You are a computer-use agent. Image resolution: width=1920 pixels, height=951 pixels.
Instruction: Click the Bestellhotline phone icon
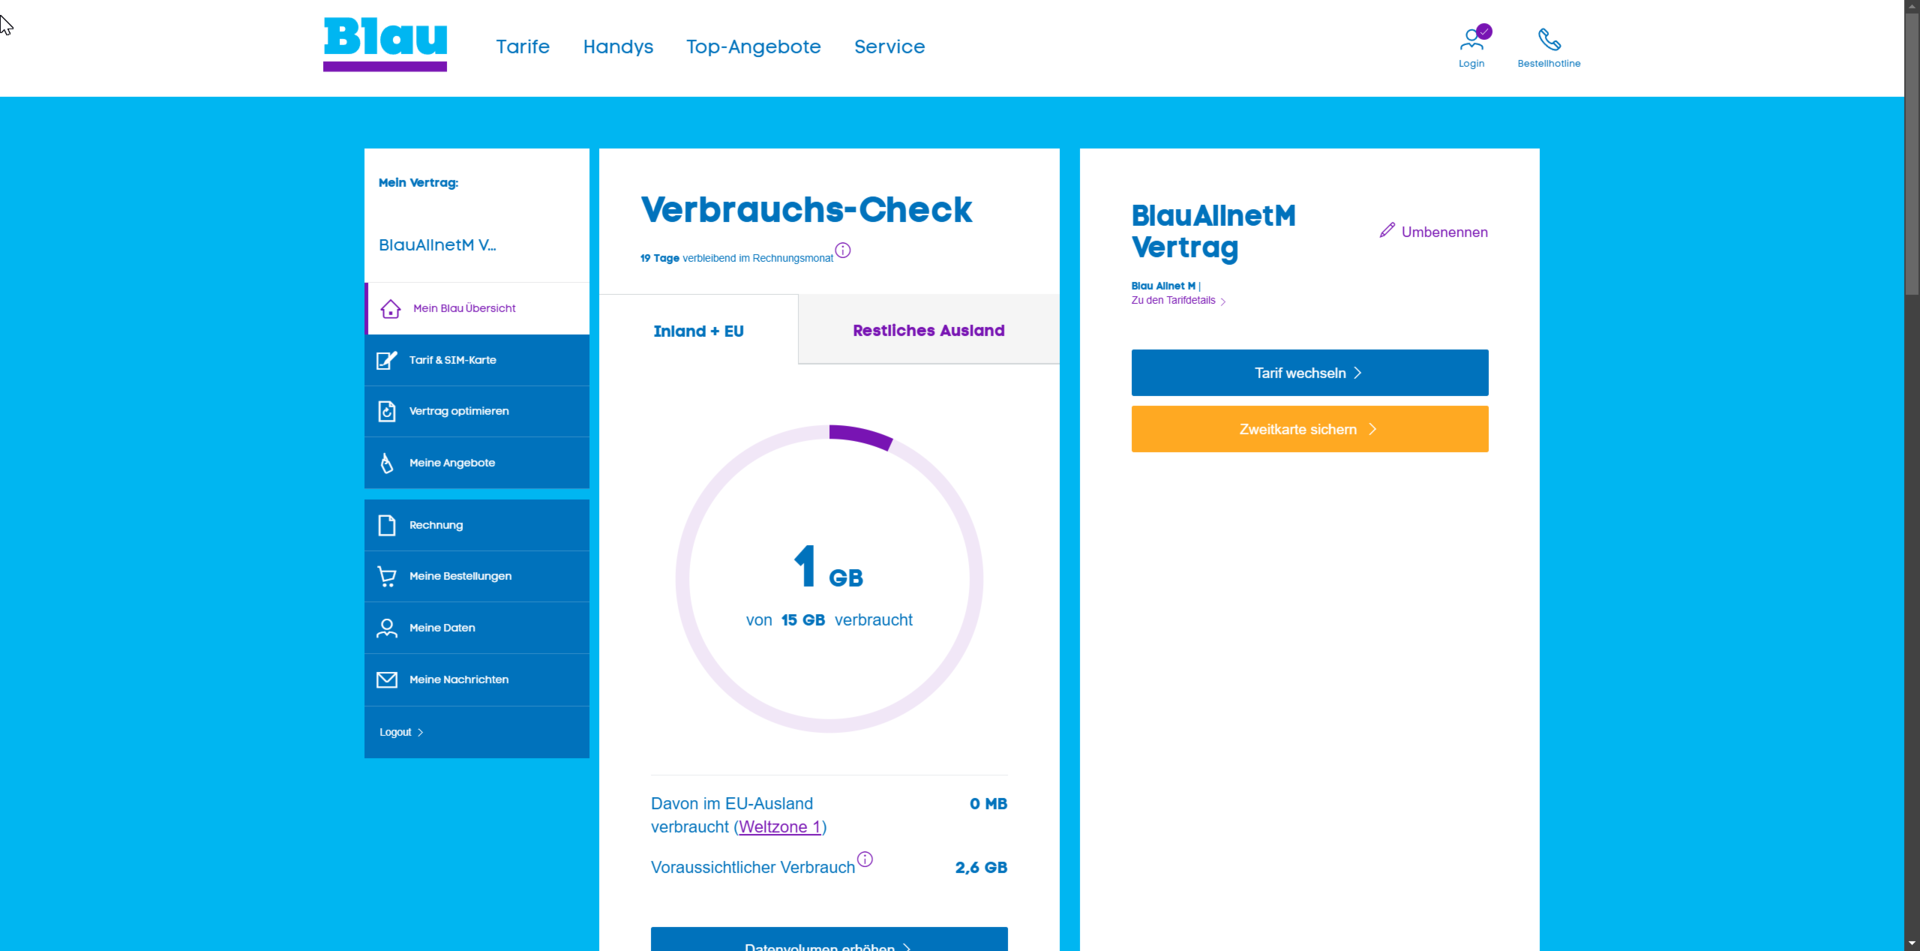pyautogui.click(x=1549, y=40)
